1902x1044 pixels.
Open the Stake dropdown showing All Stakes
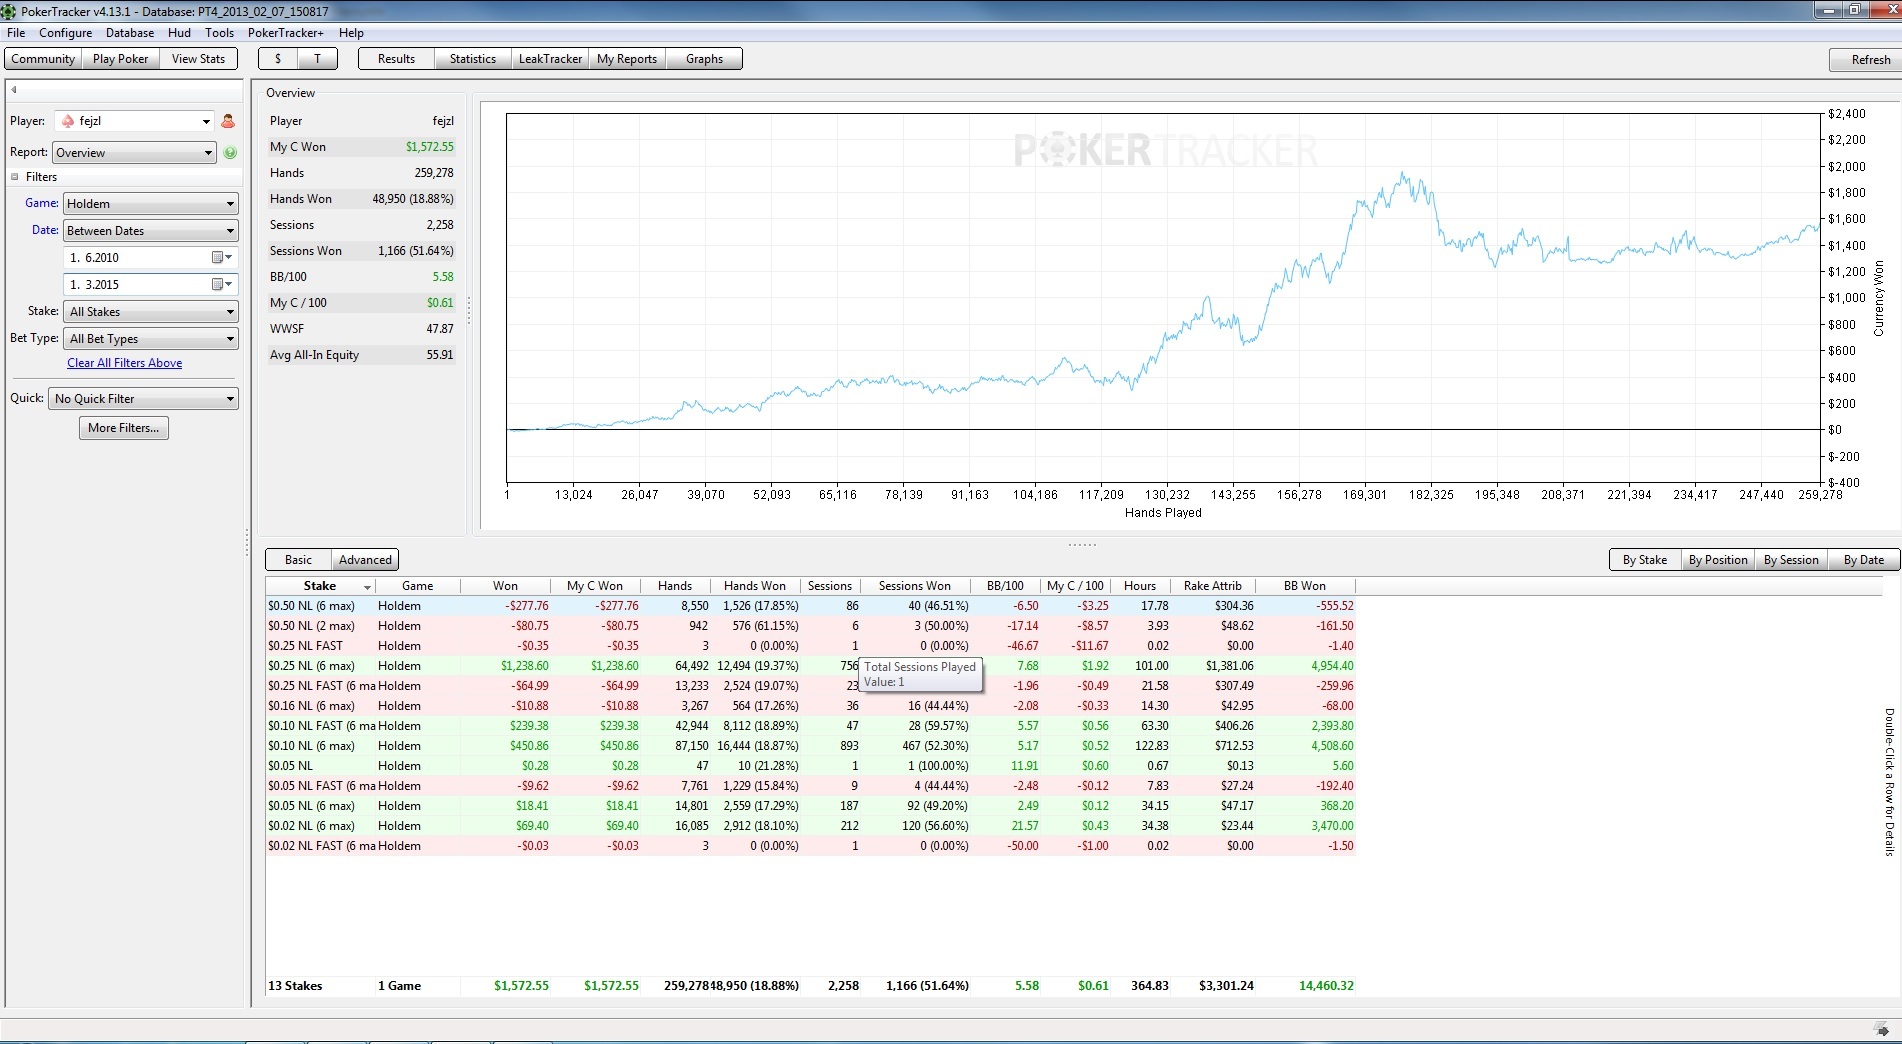click(150, 312)
